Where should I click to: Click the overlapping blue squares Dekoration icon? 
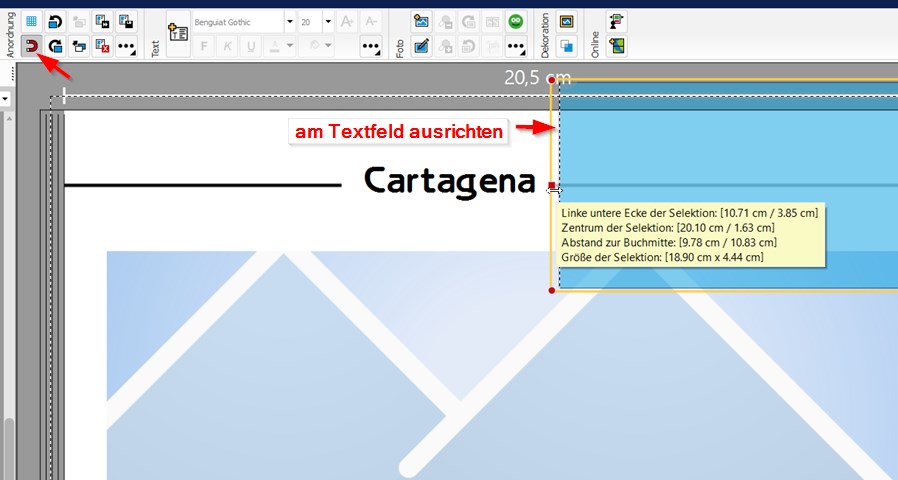(x=566, y=46)
